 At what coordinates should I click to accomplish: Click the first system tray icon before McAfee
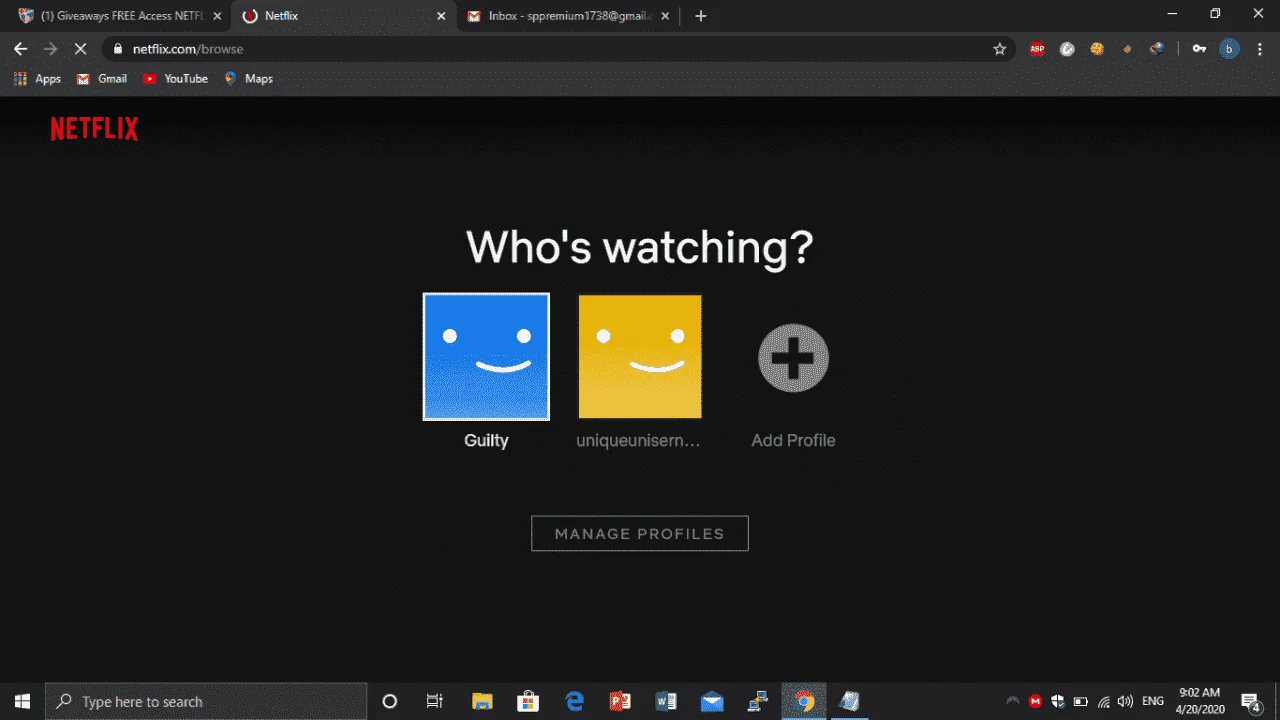(1013, 701)
